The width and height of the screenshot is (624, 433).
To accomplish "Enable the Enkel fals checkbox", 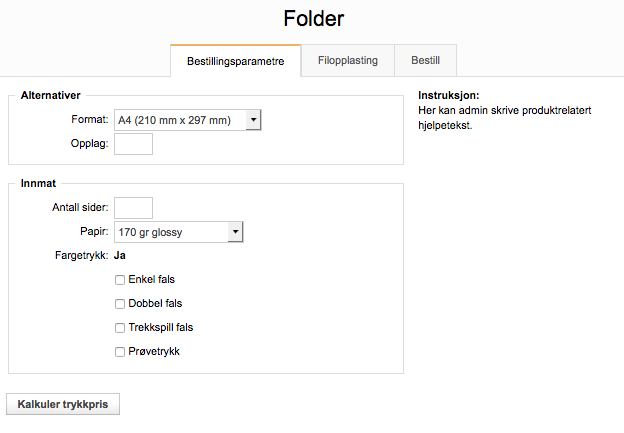I will (120, 280).
